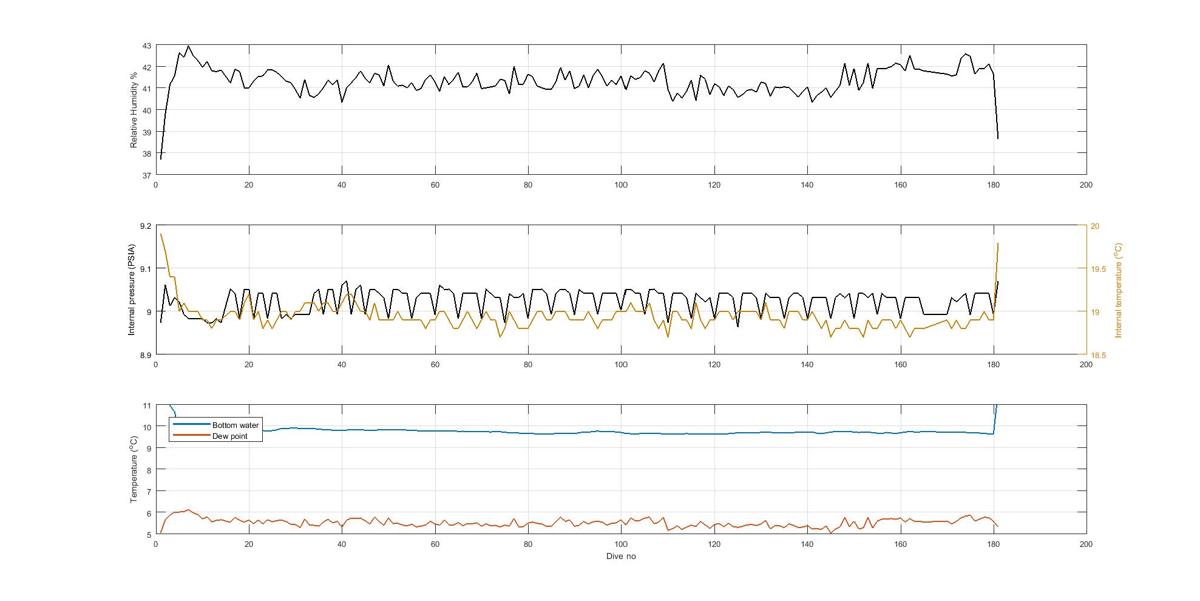1200x601 pixels.
Task: Click the "8.9" internal pressure tick
Action: click(145, 355)
